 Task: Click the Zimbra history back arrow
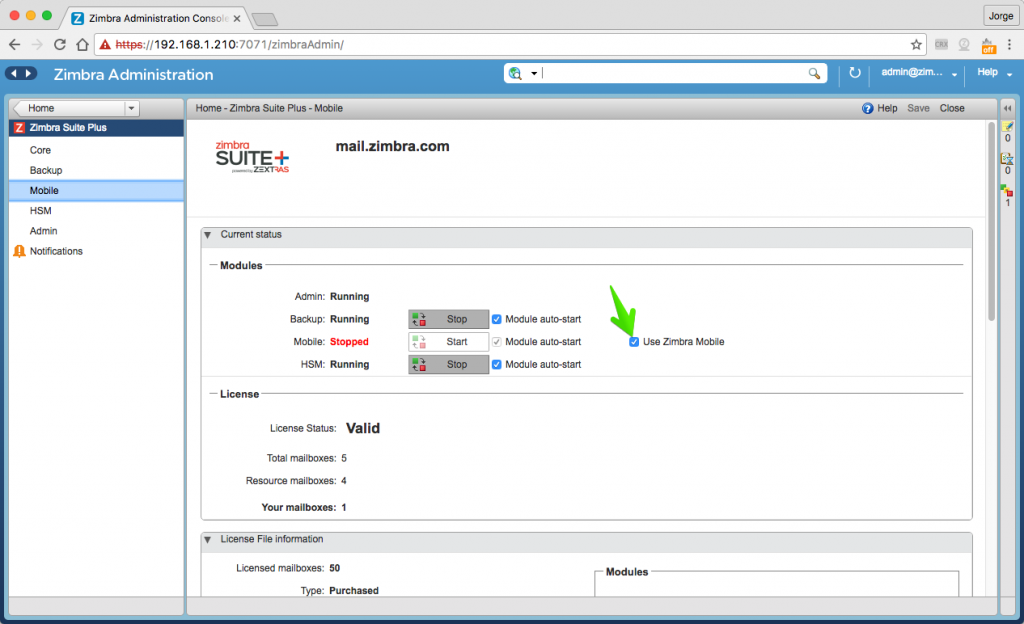(x=13, y=73)
